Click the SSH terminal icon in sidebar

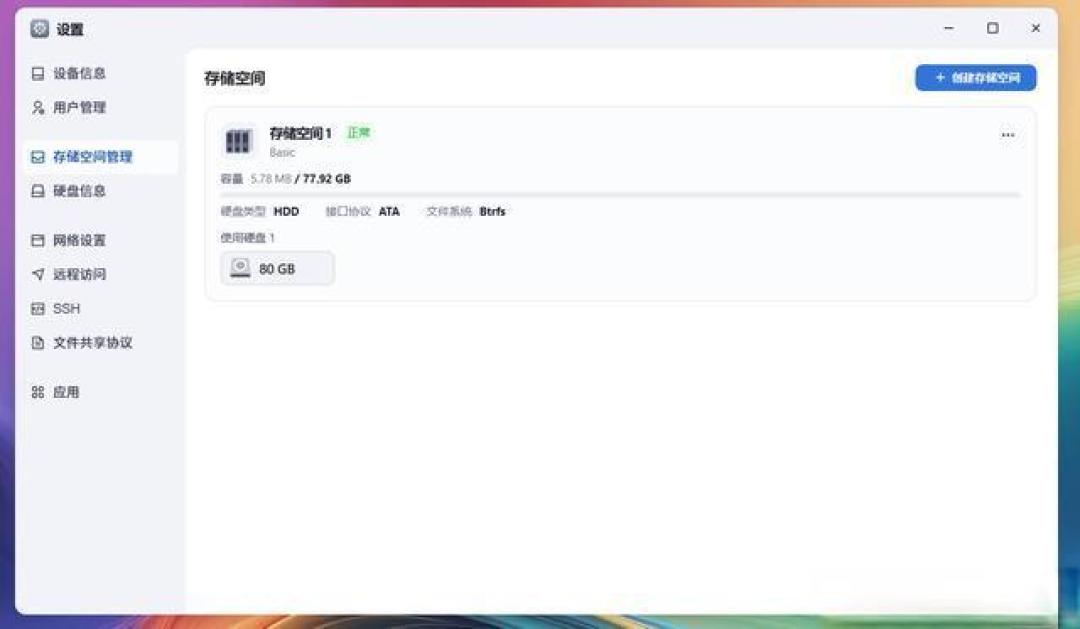[x=38, y=309]
